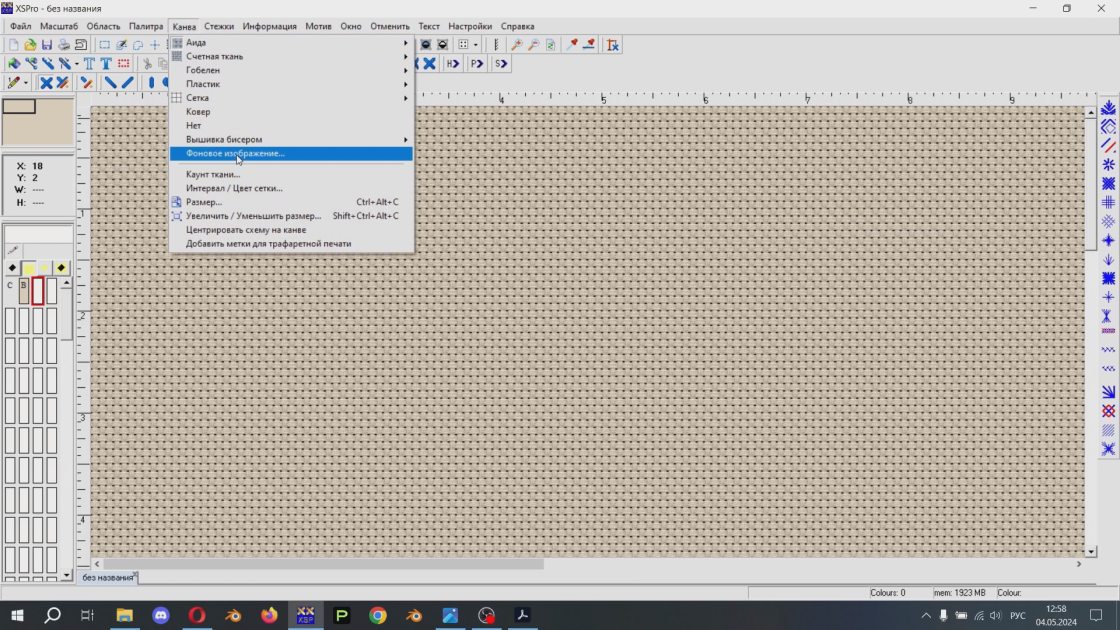
Task: Click the Open folder icon
Action: 30,45
